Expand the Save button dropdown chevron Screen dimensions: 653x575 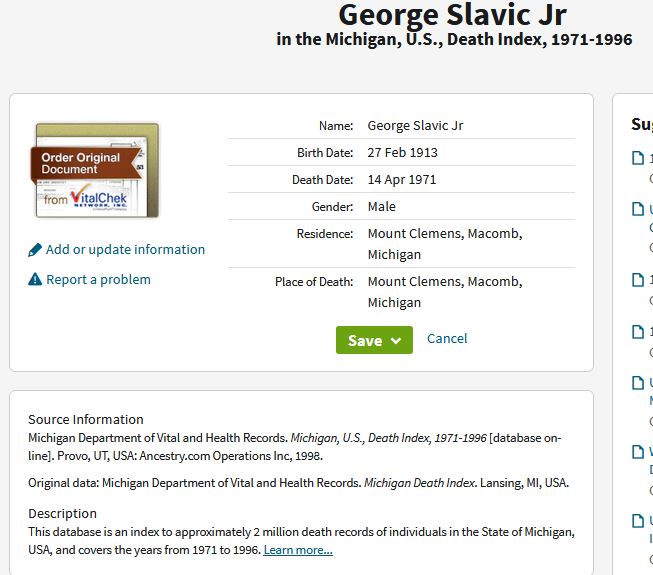pyautogui.click(x=396, y=341)
